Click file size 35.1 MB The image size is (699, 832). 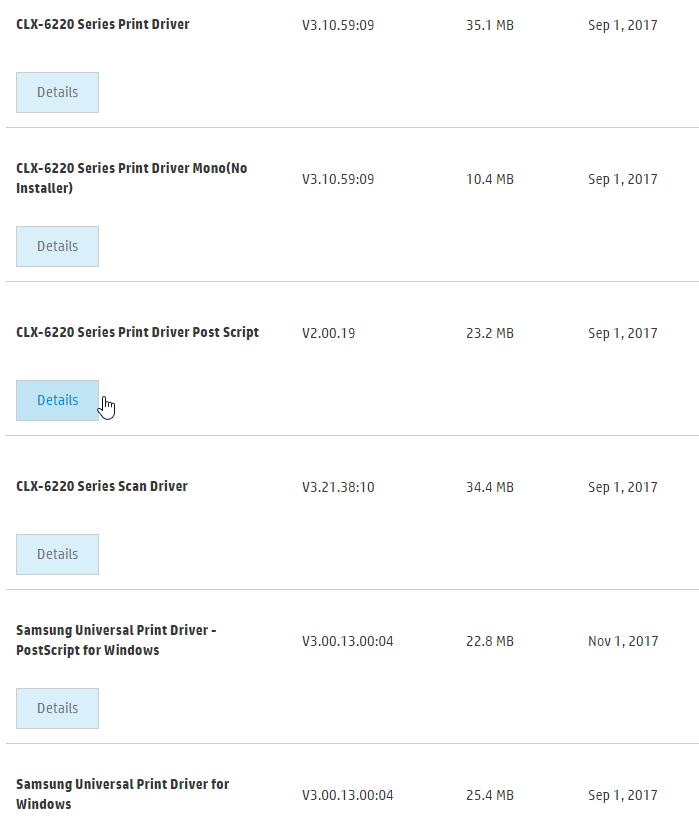tap(490, 25)
